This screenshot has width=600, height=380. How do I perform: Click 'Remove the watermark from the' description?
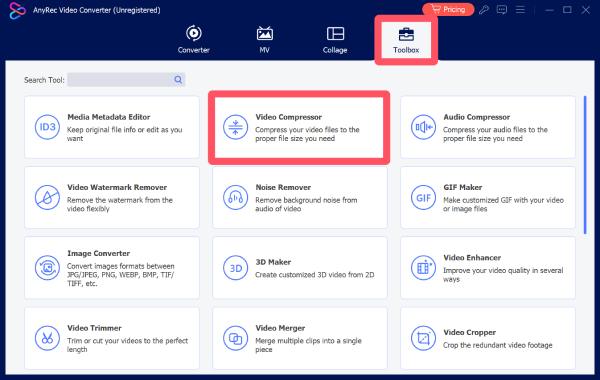pos(120,204)
